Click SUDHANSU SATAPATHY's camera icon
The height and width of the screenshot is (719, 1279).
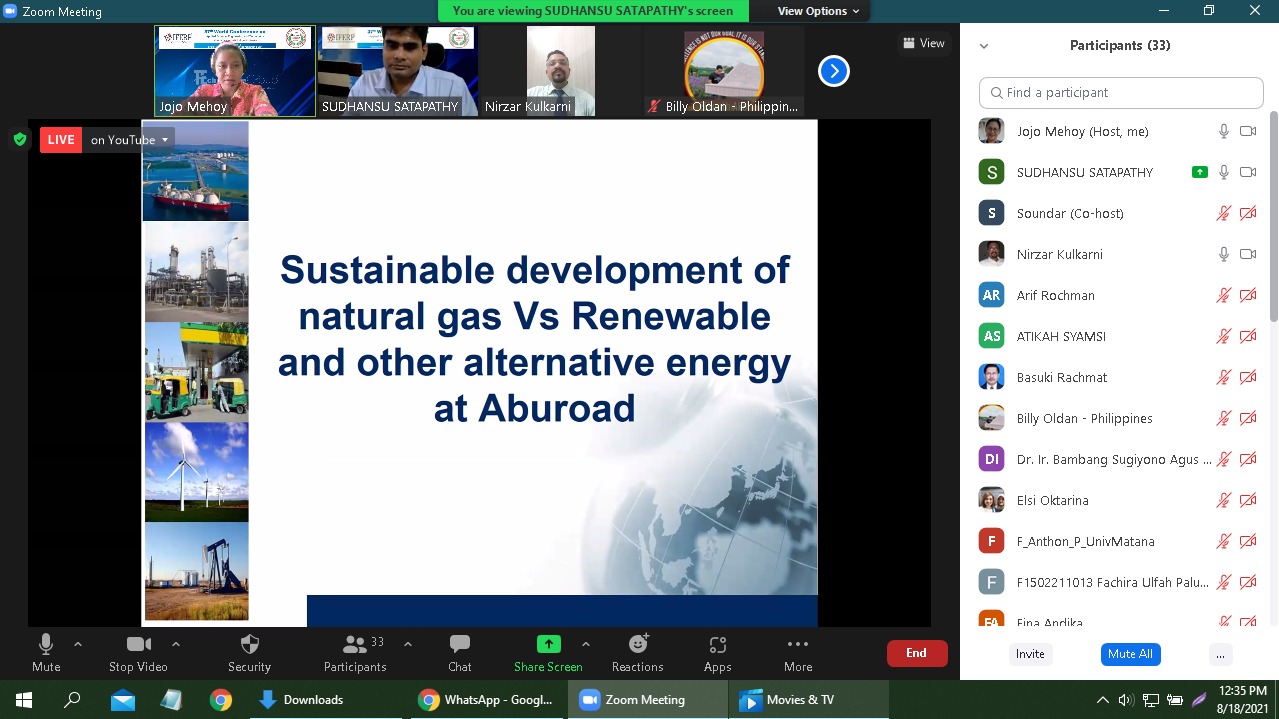pos(1248,172)
